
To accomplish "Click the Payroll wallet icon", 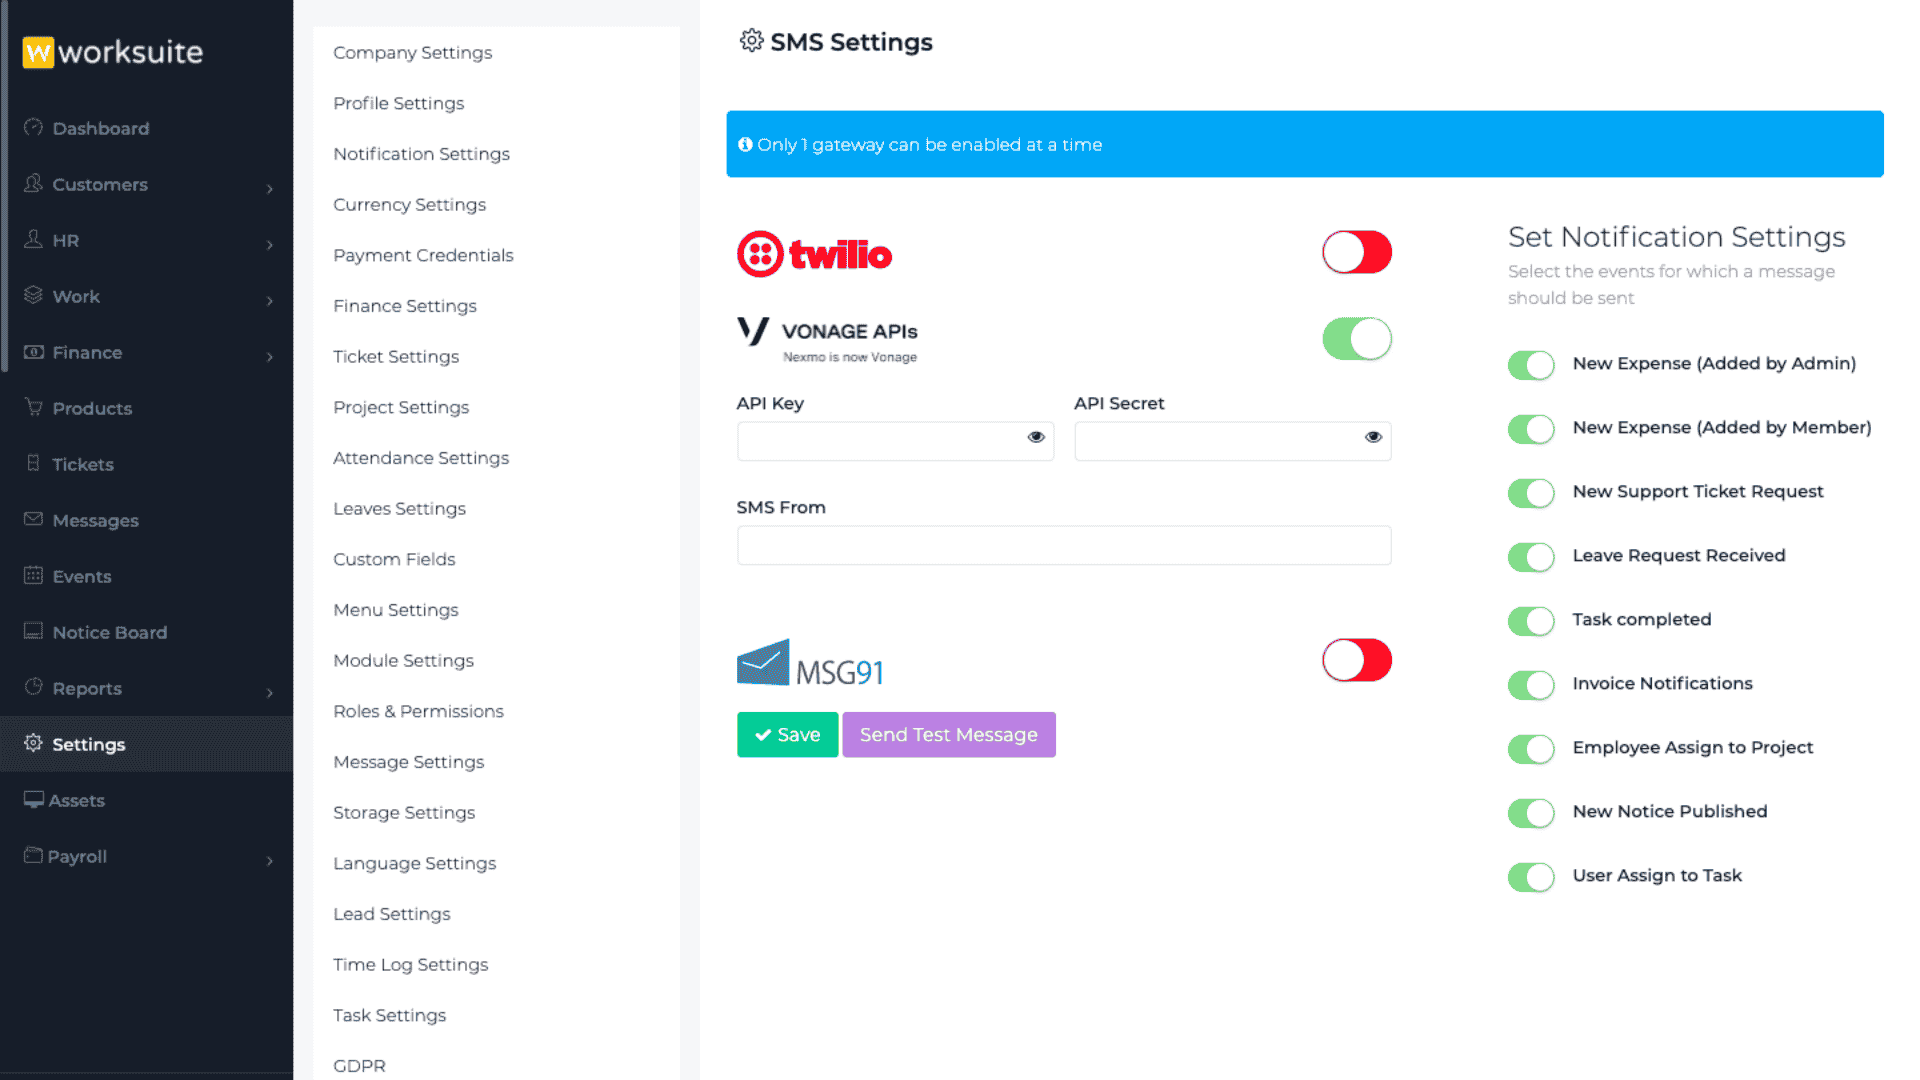I will (34, 856).
